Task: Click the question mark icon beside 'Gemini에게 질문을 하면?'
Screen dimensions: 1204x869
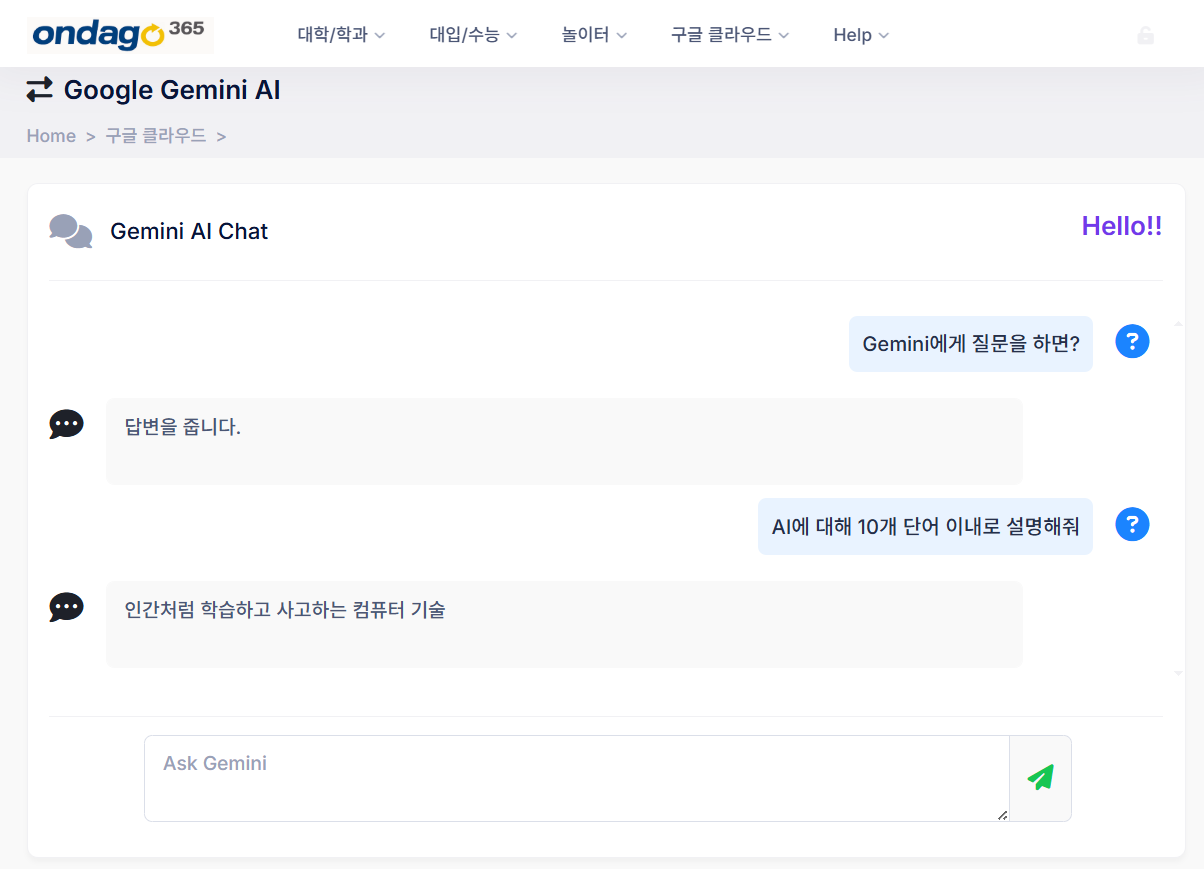Action: click(x=1132, y=342)
